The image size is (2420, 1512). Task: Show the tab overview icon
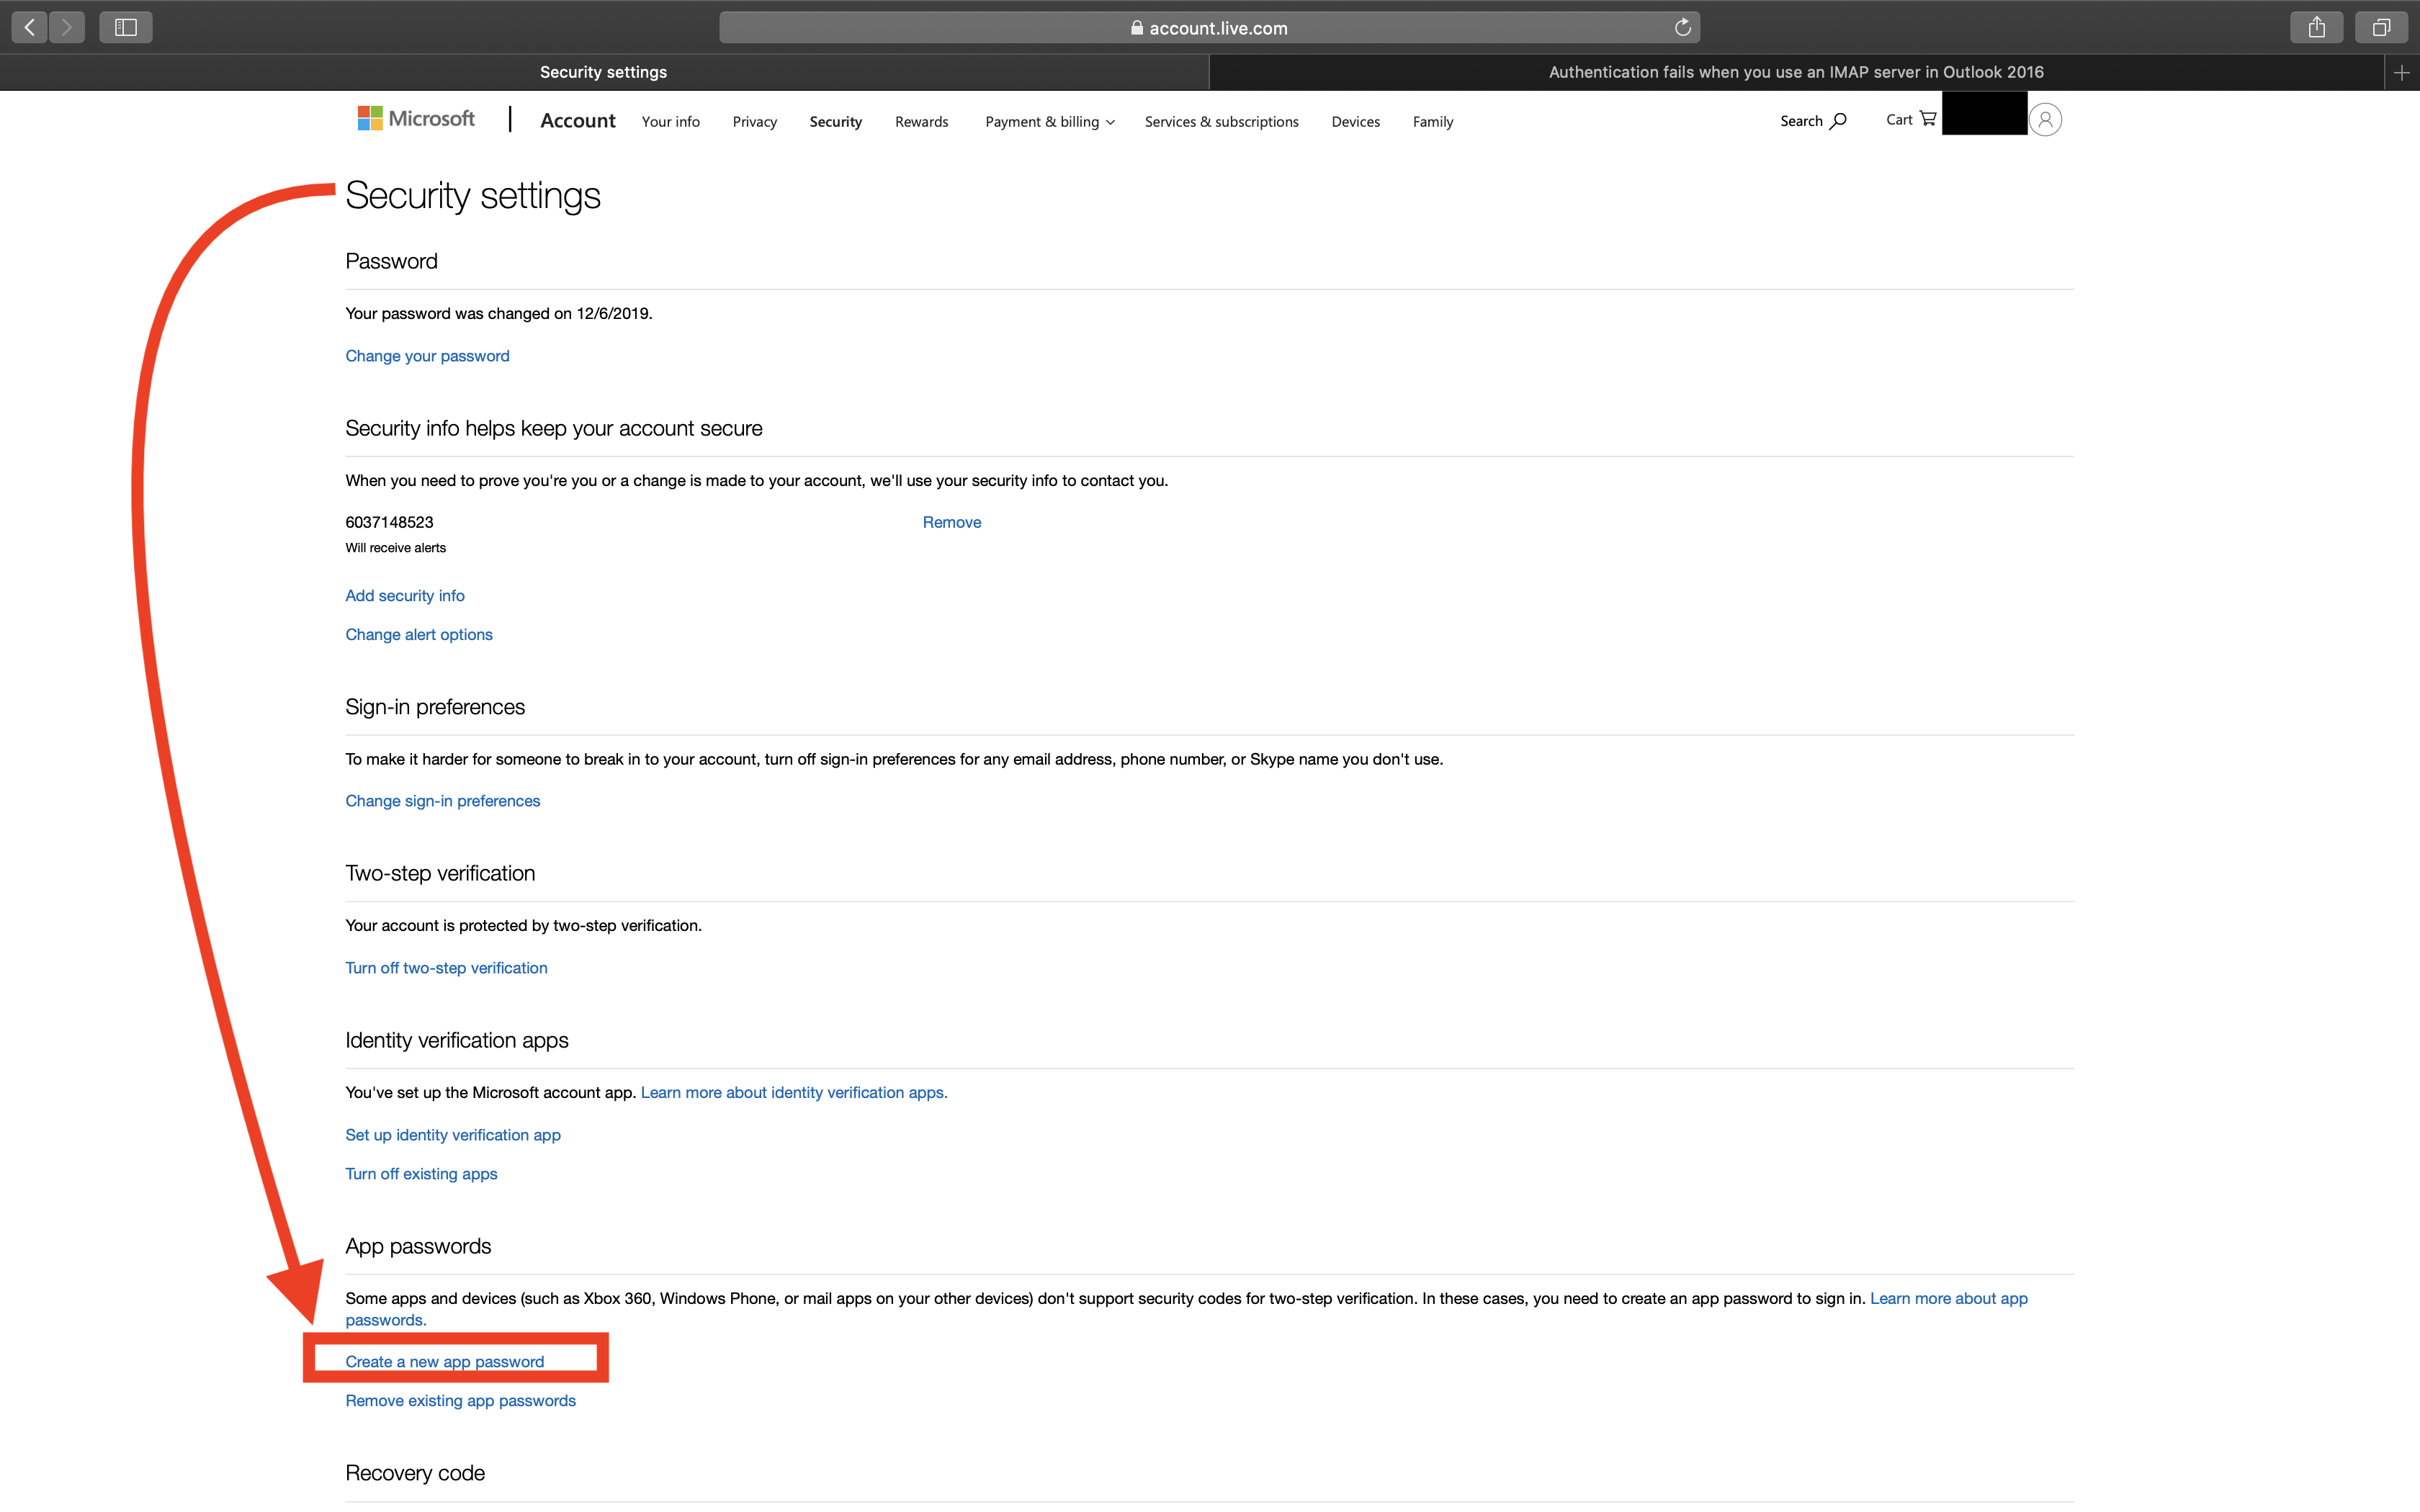[x=2381, y=27]
